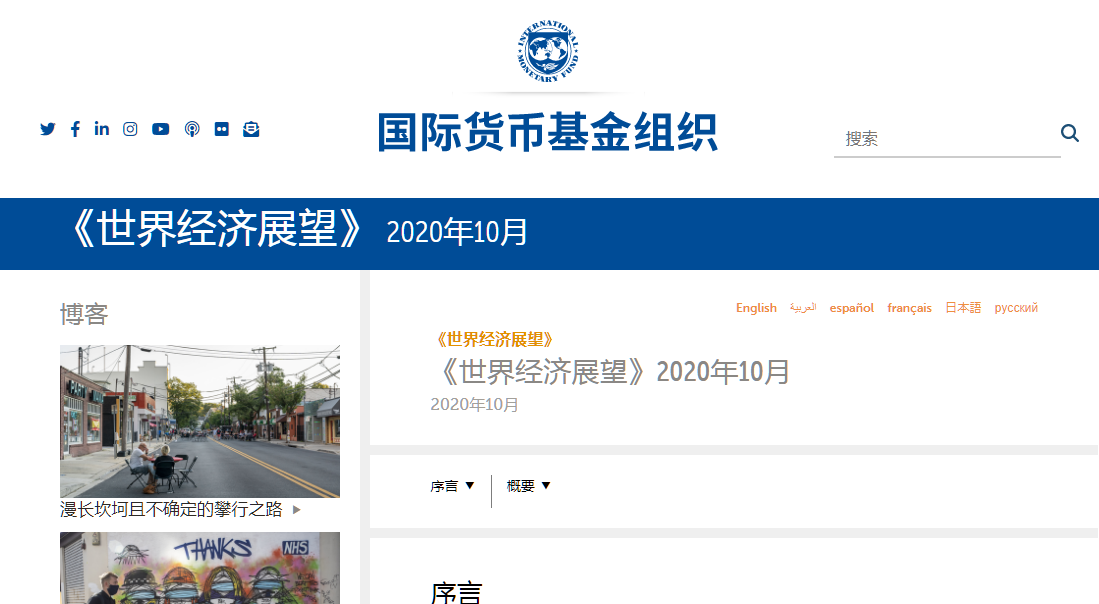The width and height of the screenshot is (1099, 604).
Task: Open the street scene blog thumbnail
Action: click(x=200, y=421)
